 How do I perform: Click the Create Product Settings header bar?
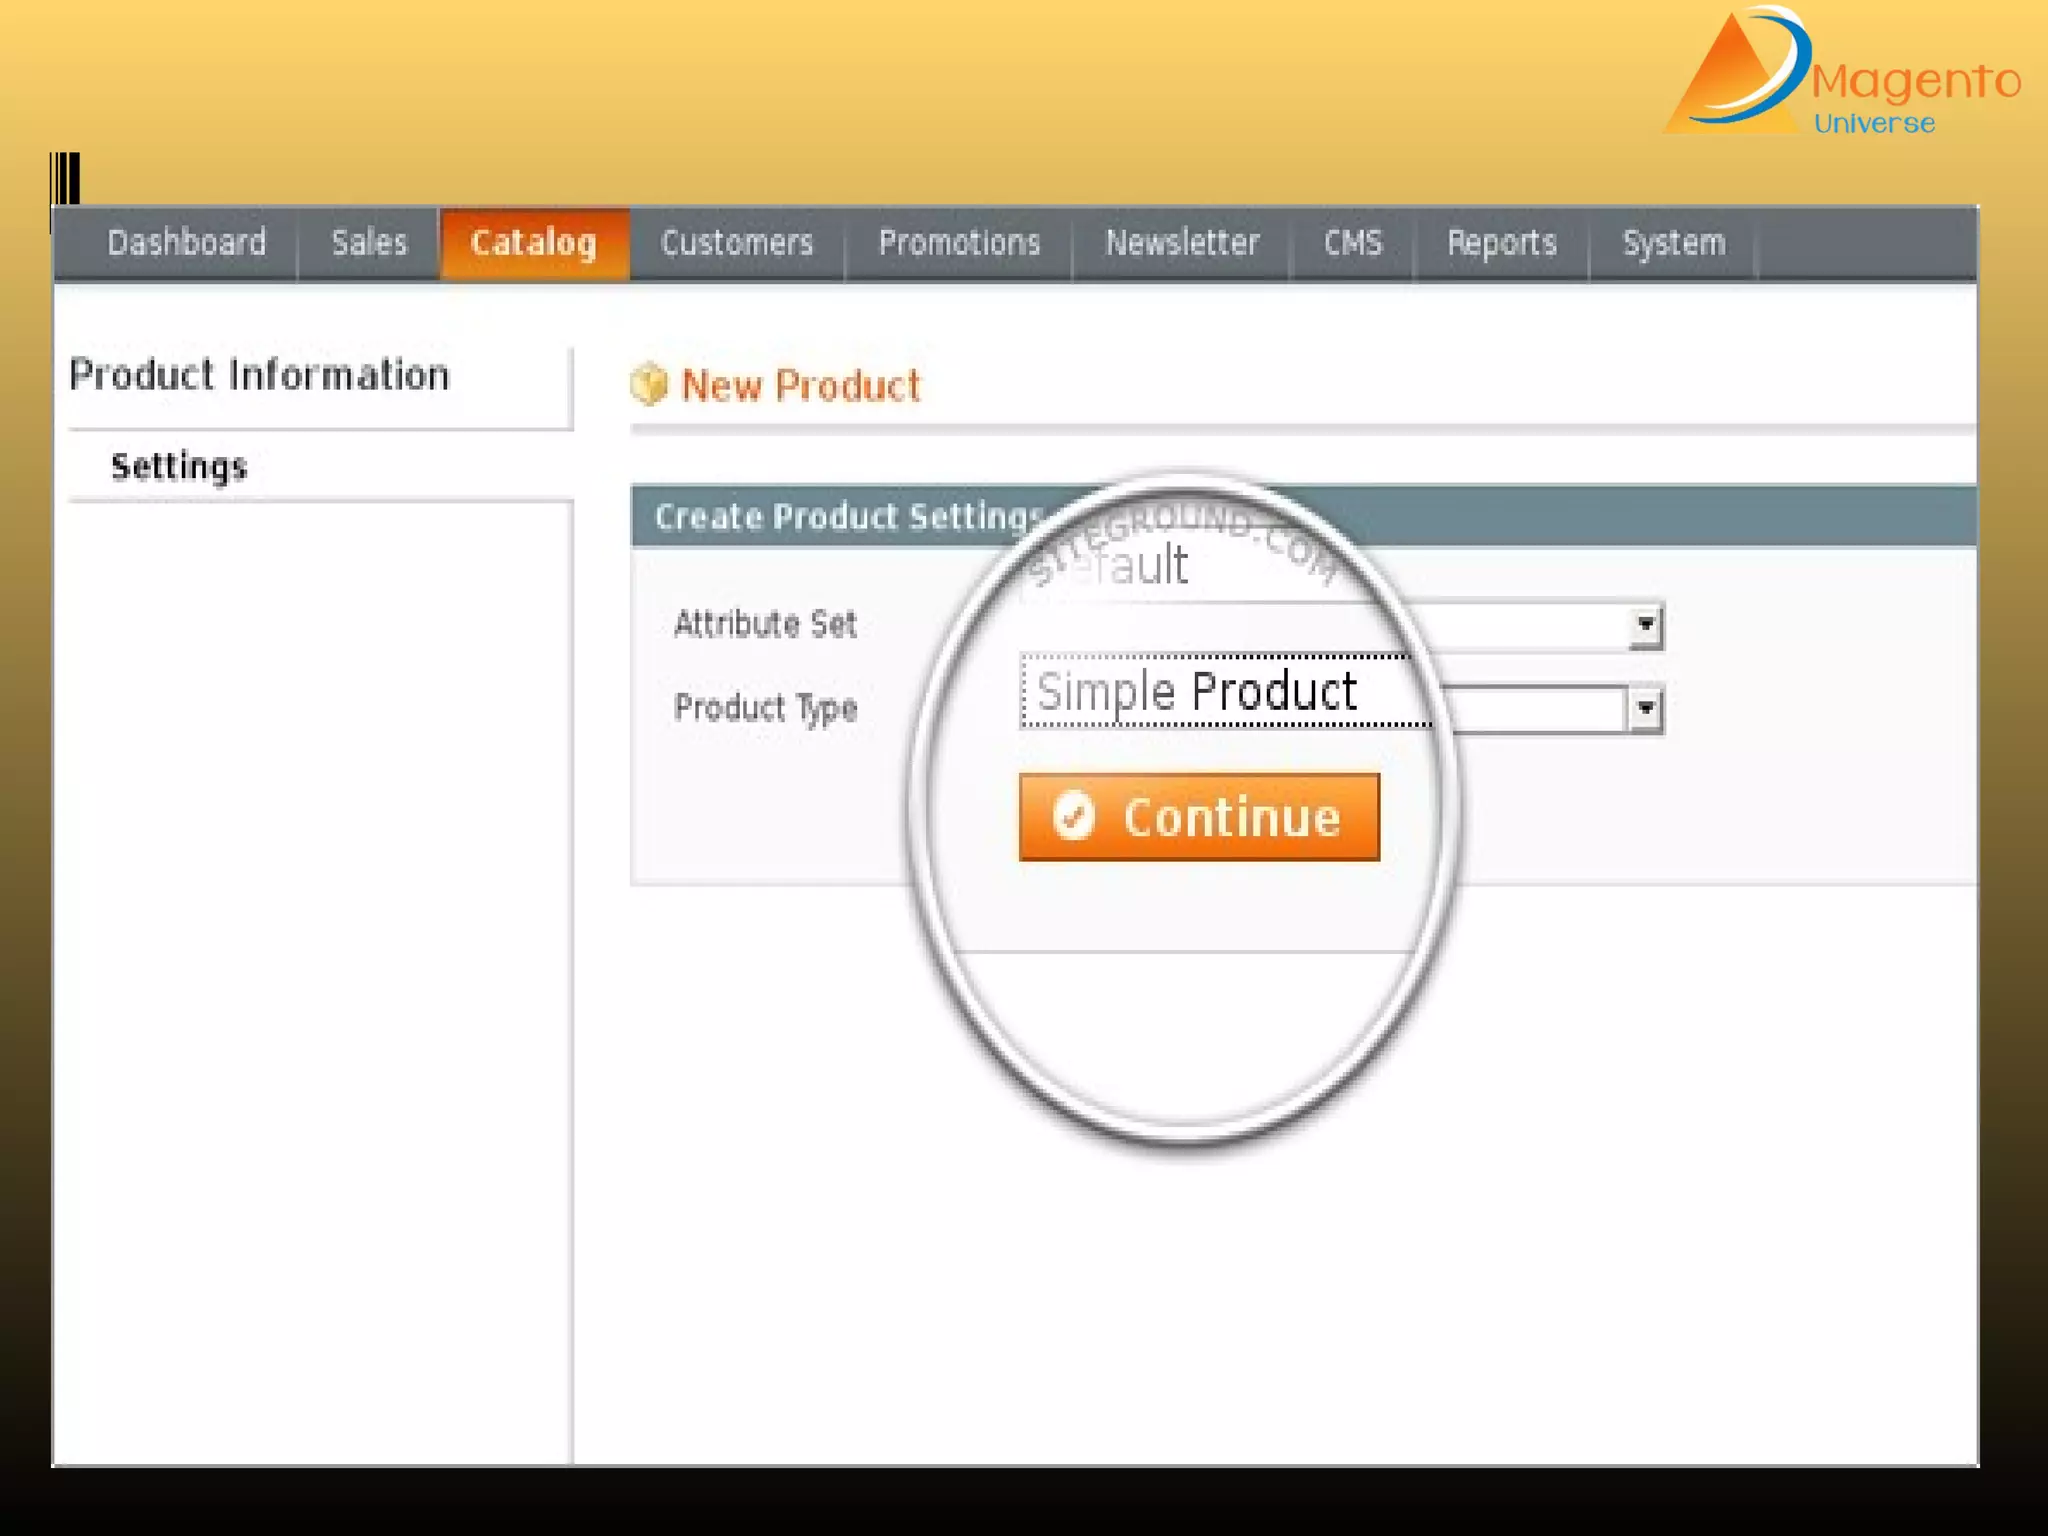click(x=850, y=517)
